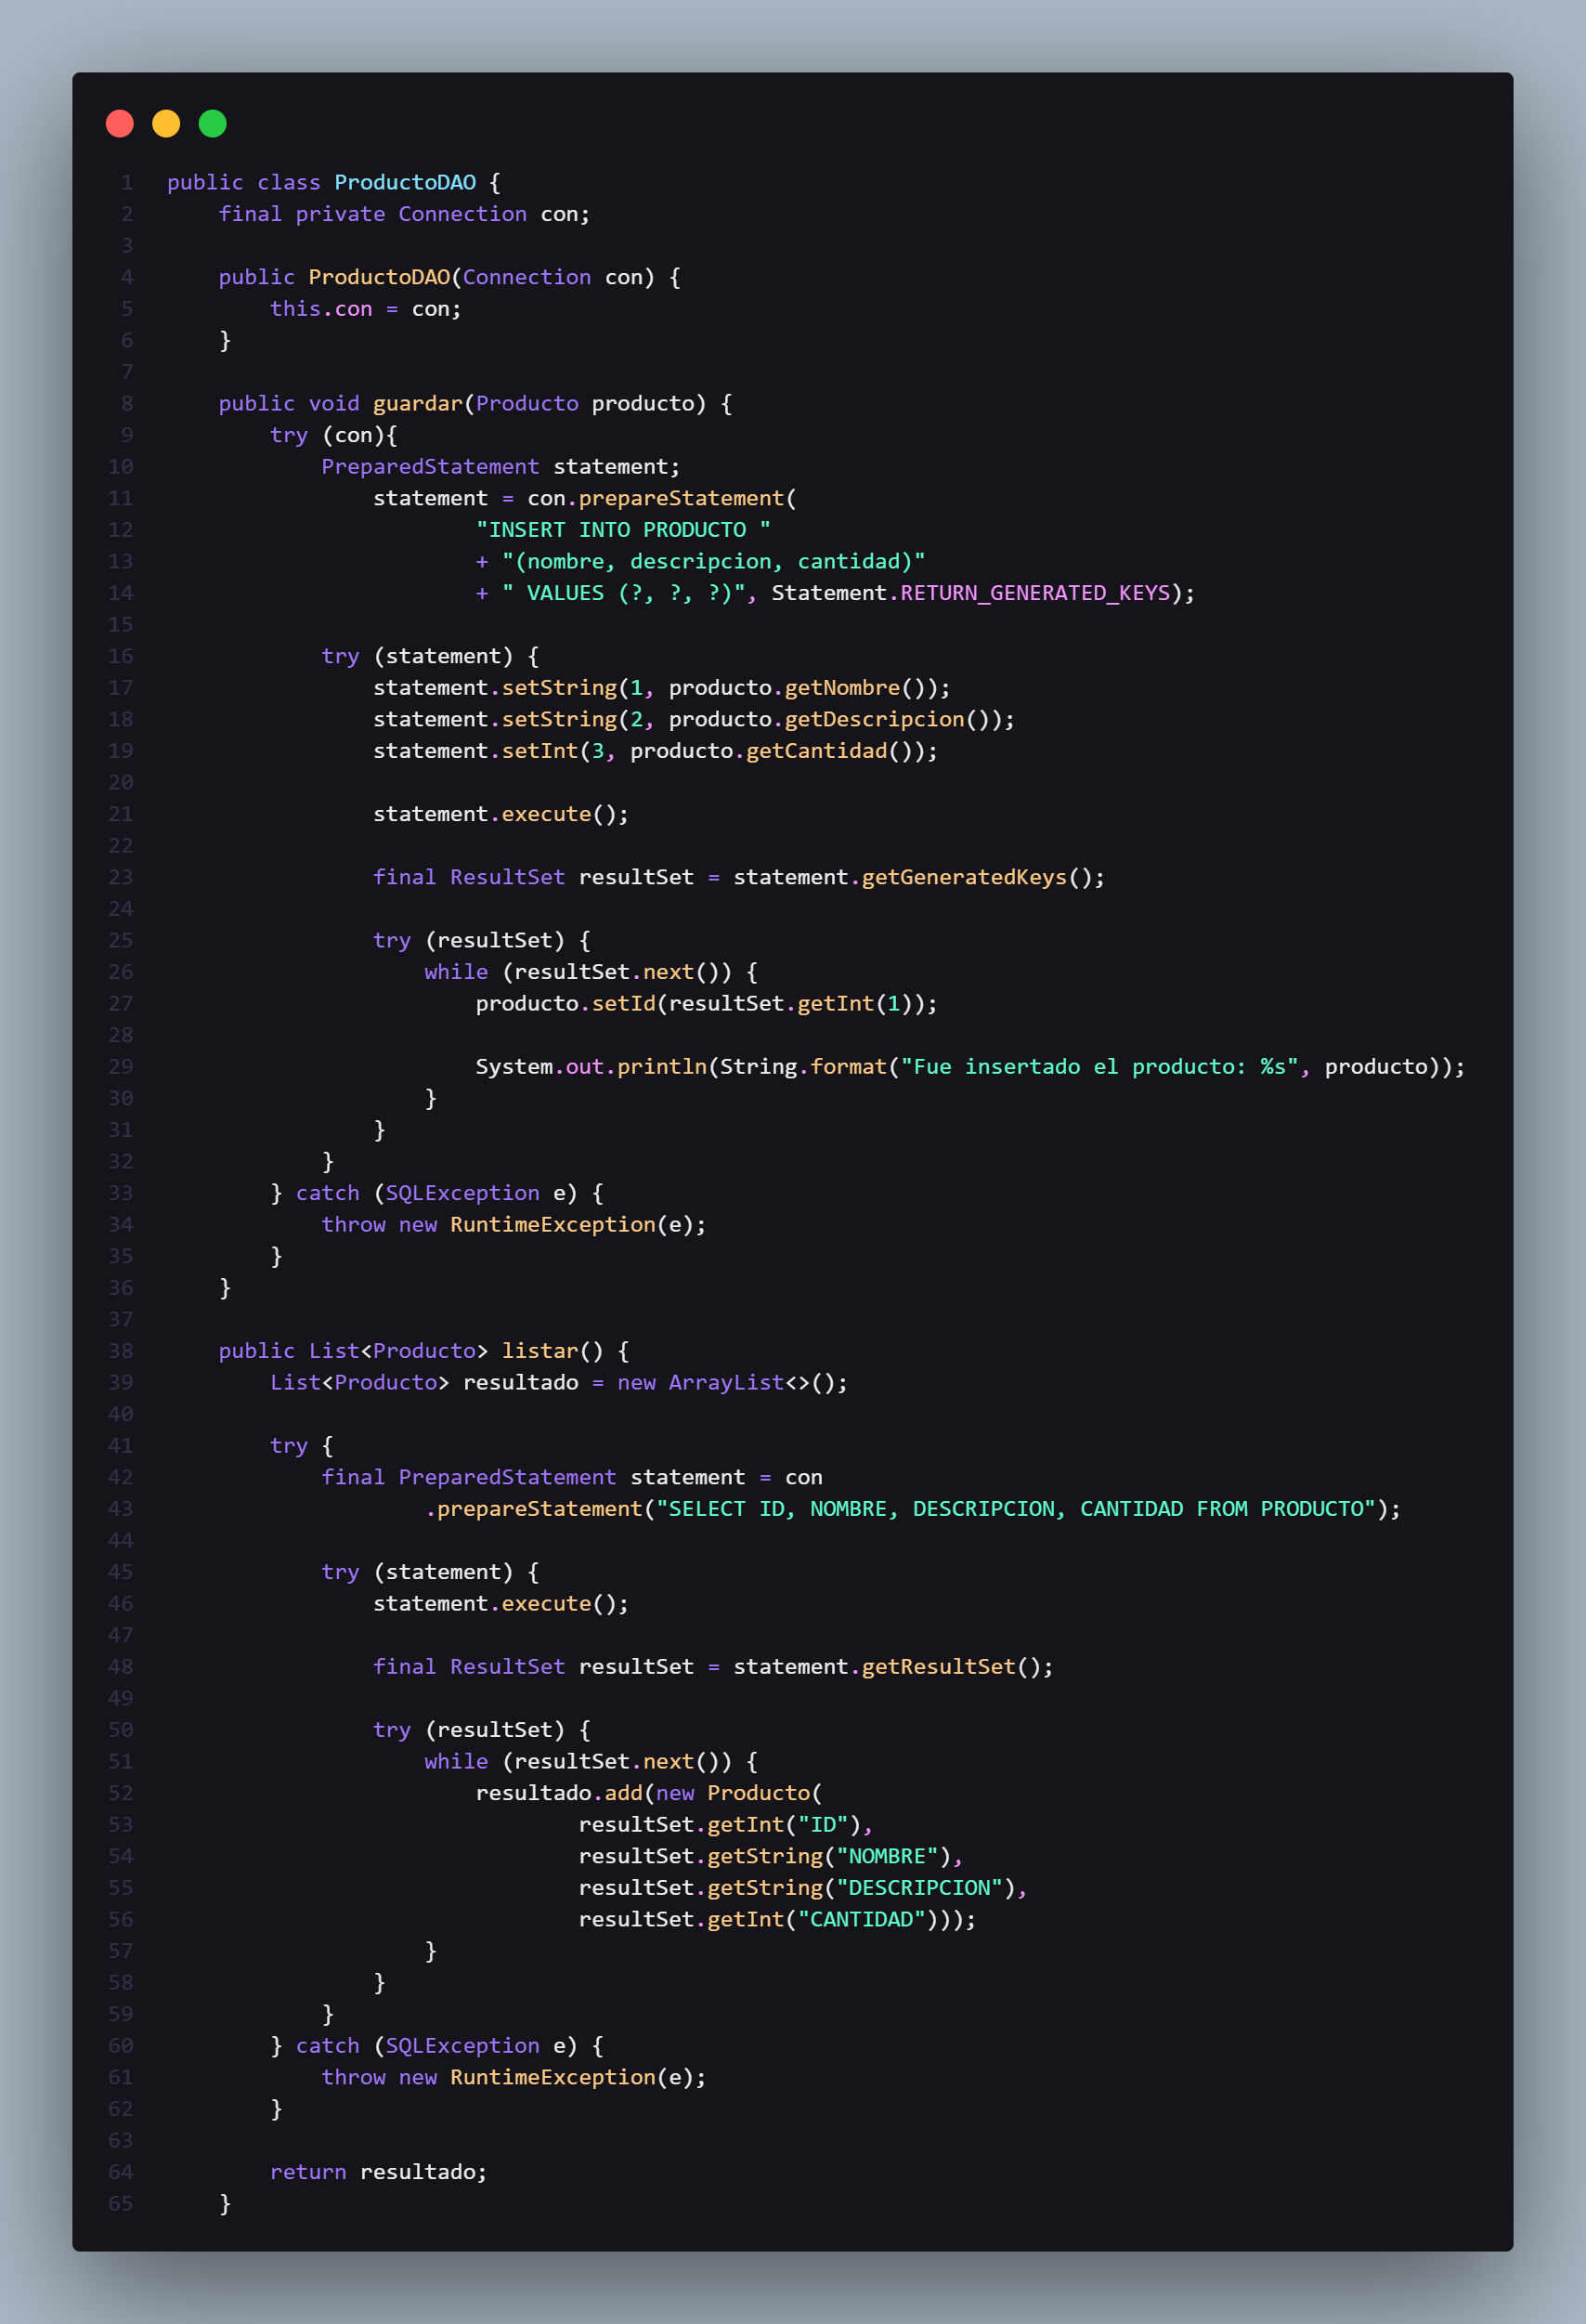
Task: Click the text "System.out.println"
Action: [x=592, y=1067]
